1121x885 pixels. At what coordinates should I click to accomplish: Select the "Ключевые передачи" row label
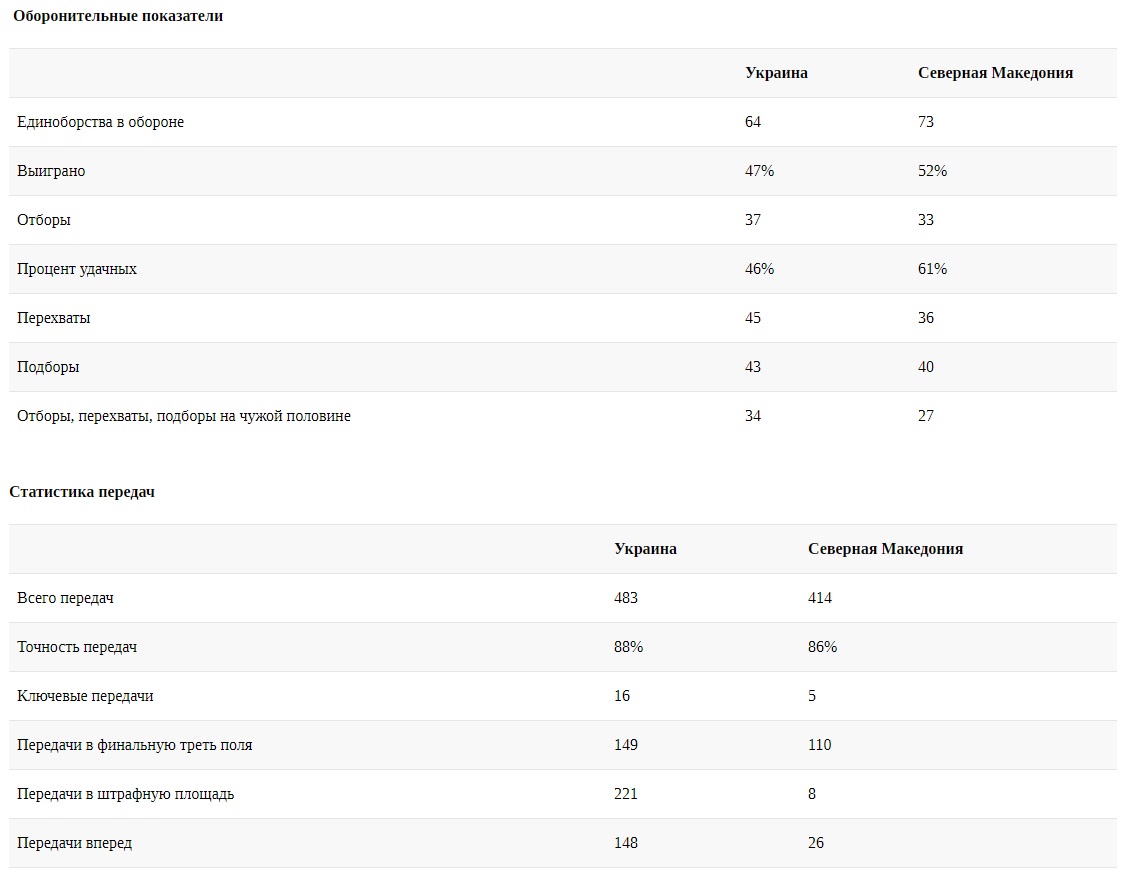85,696
